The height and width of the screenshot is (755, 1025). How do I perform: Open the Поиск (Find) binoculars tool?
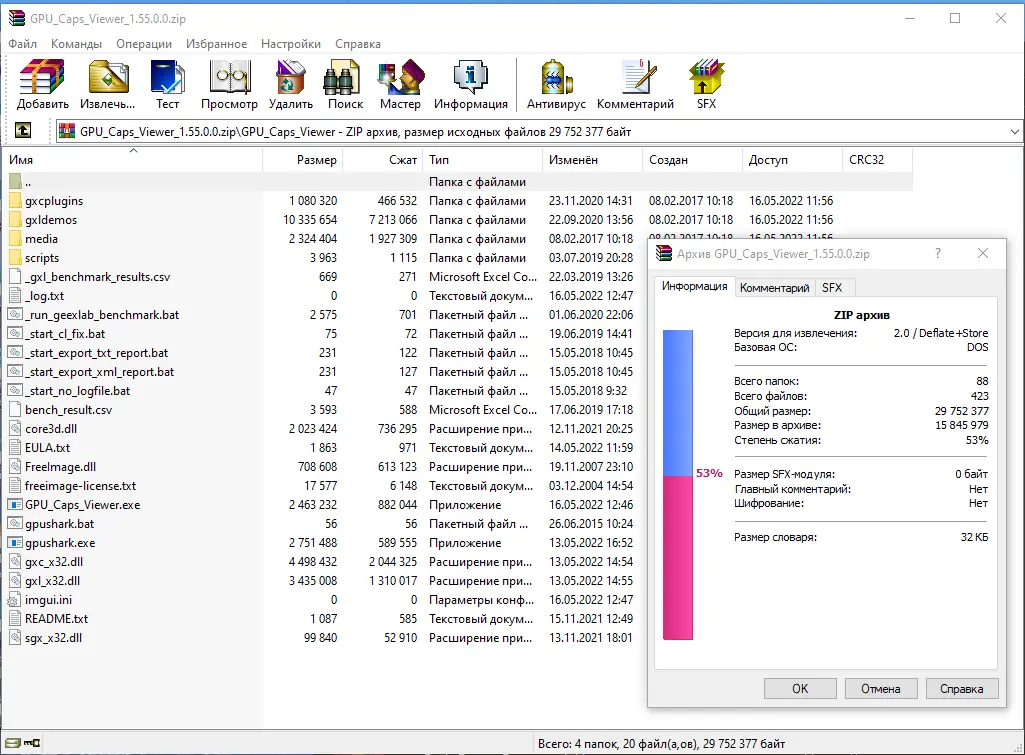[342, 76]
